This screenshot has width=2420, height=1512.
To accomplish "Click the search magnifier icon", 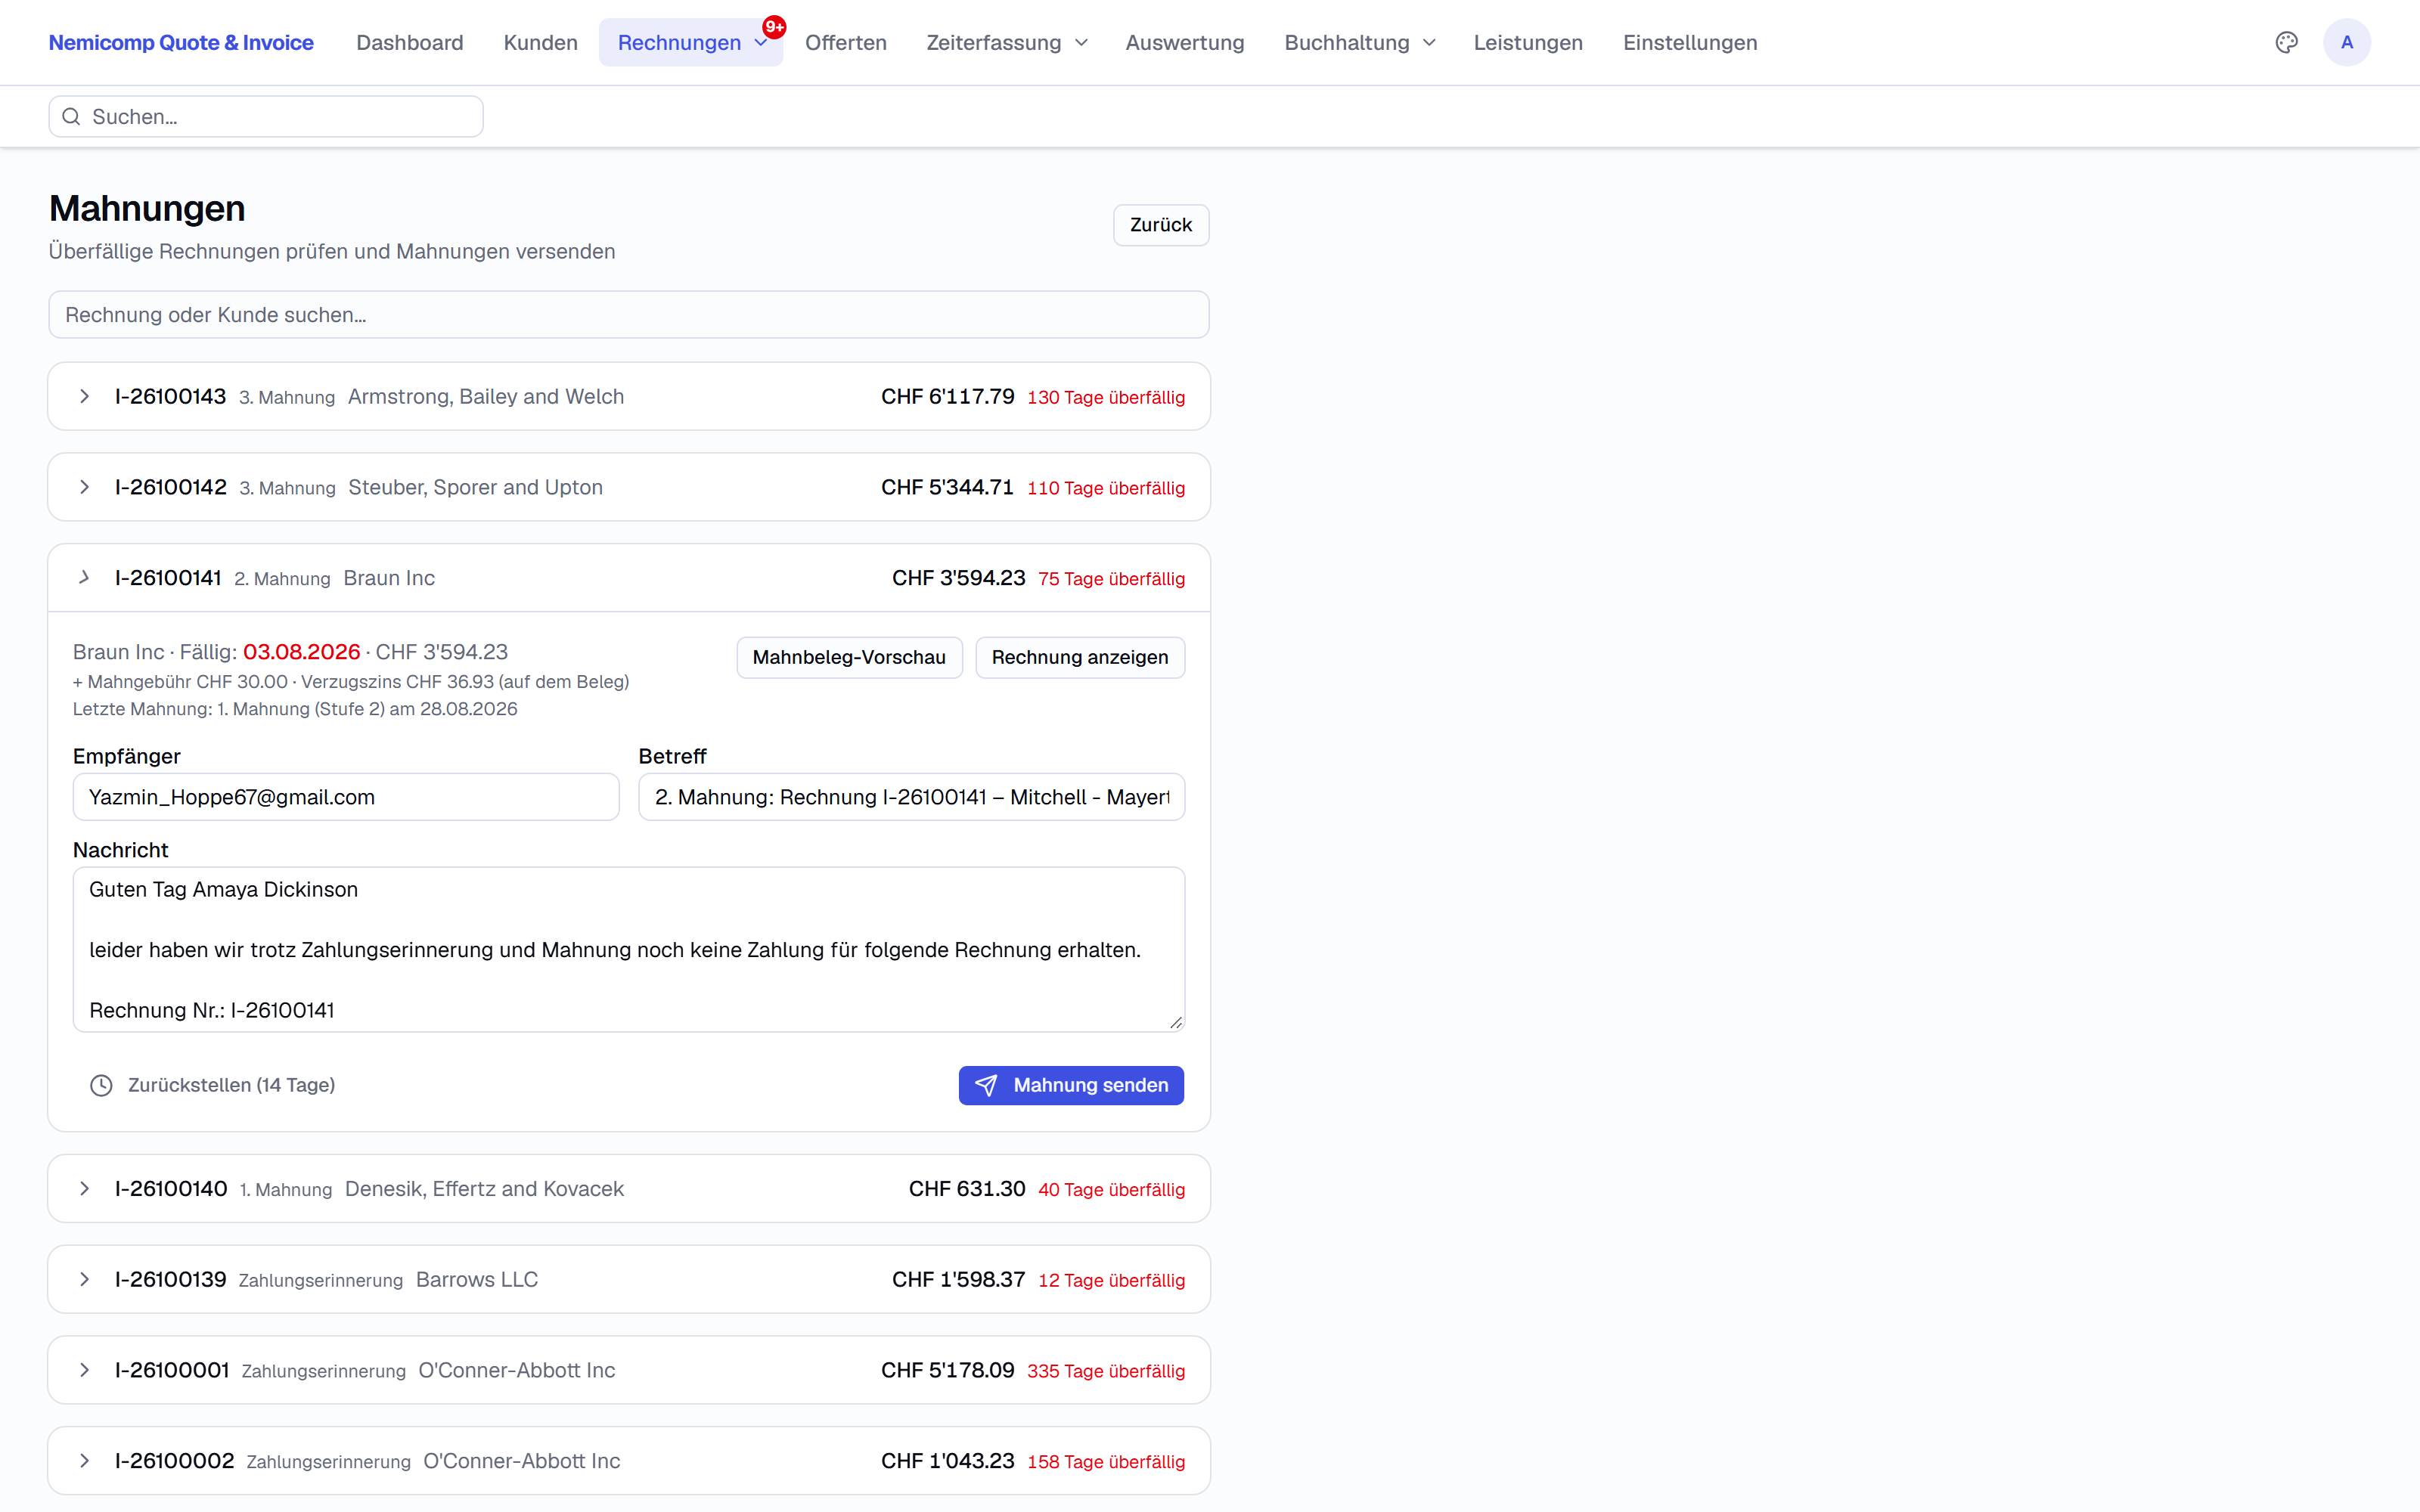I will click(71, 117).
